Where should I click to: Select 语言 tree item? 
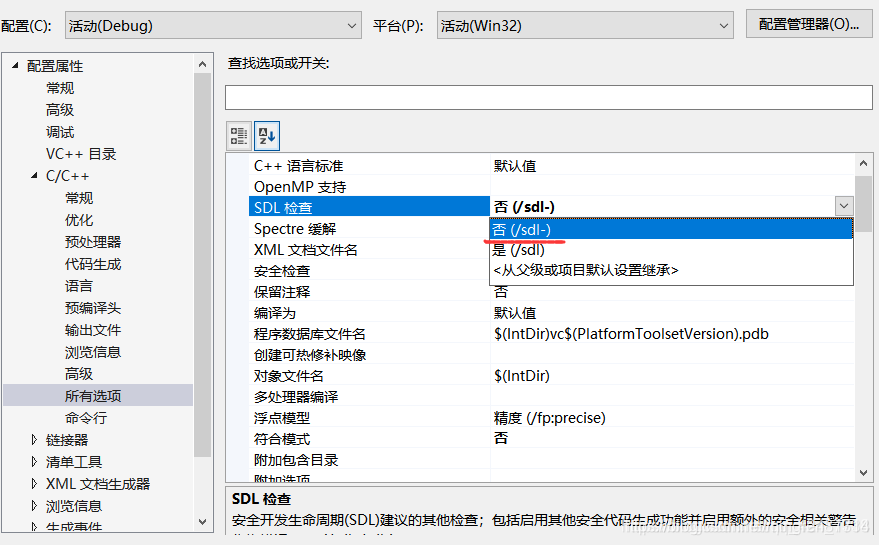[x=79, y=285]
